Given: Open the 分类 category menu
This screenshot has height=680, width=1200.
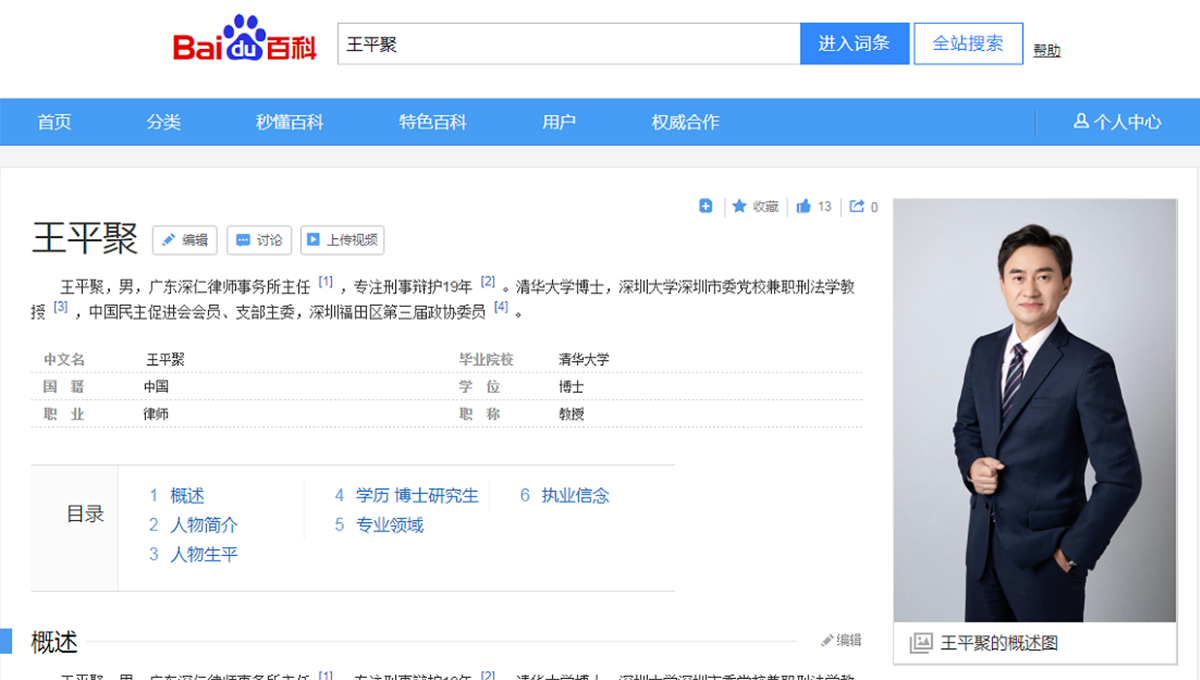Looking at the screenshot, I should (164, 121).
